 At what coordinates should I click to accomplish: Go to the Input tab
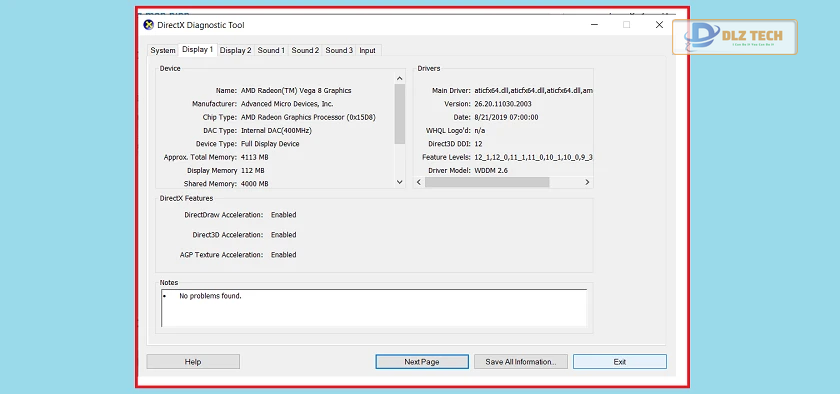[x=368, y=50]
